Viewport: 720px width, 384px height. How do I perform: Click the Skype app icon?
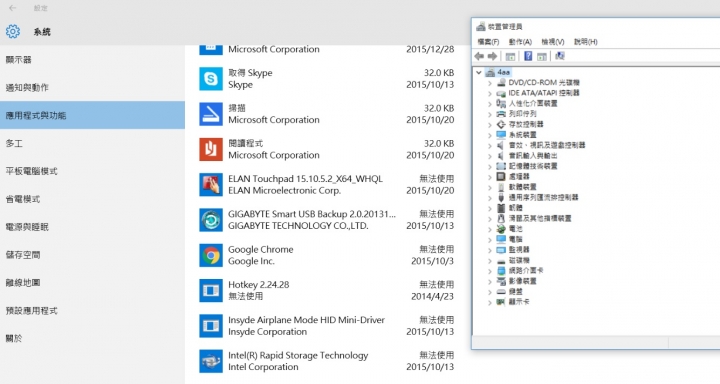click(211, 79)
